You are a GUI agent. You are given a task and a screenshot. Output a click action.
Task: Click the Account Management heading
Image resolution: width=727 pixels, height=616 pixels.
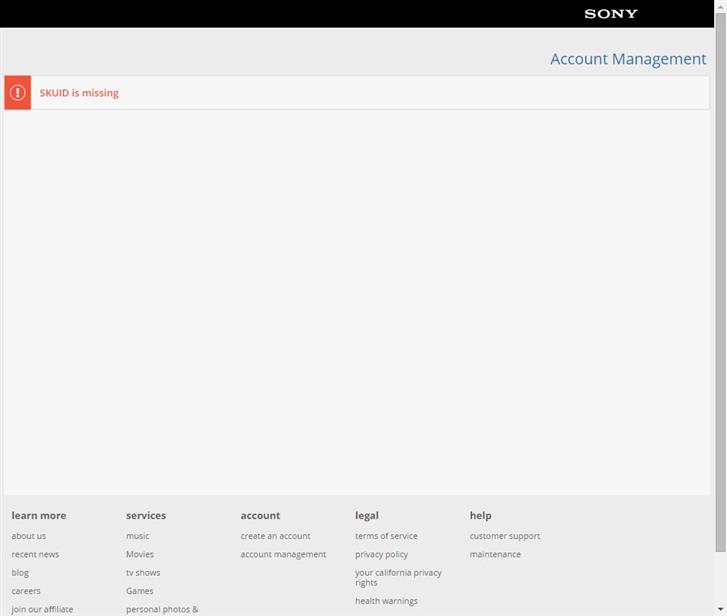[628, 59]
